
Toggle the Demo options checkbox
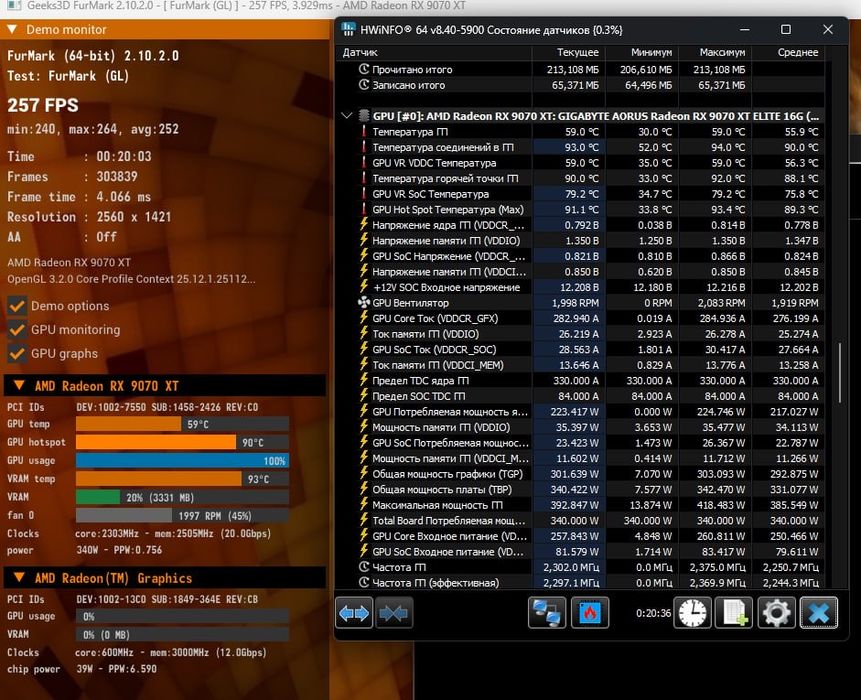(17, 306)
